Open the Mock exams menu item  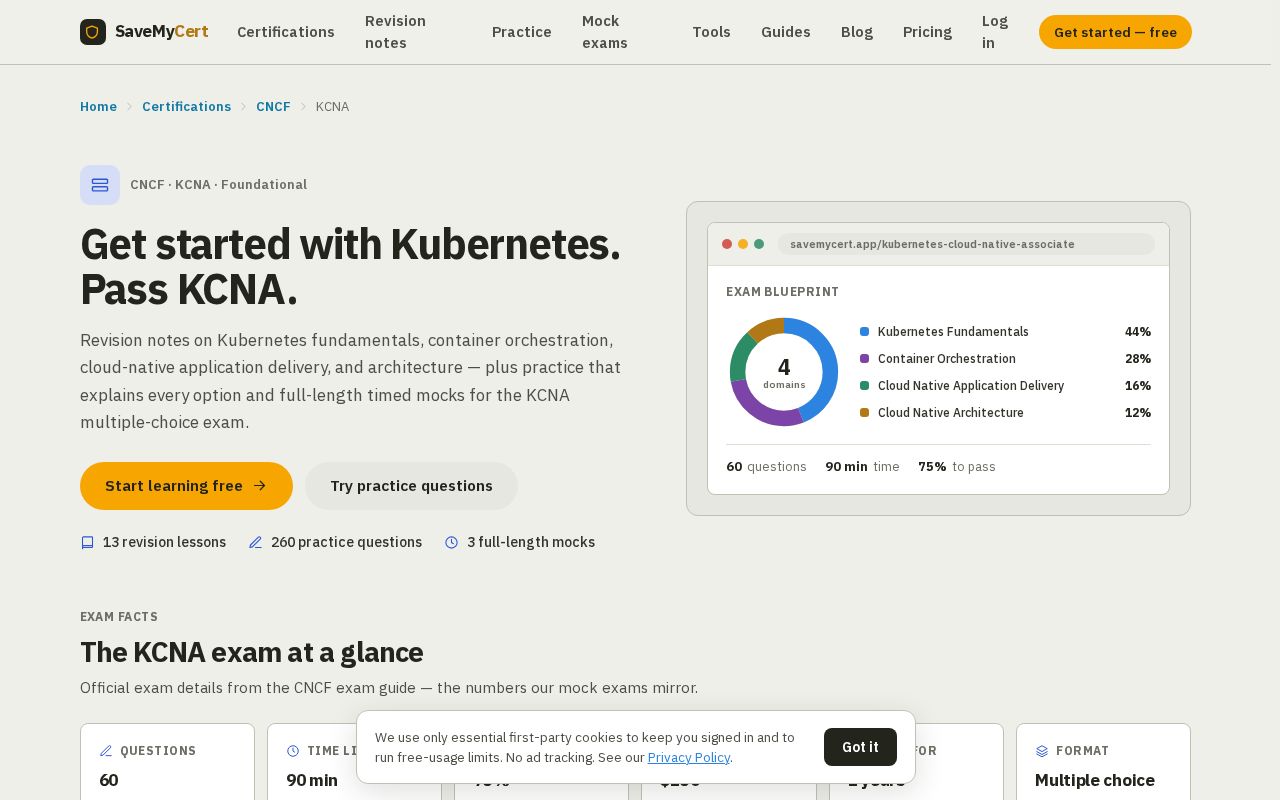tap(605, 32)
